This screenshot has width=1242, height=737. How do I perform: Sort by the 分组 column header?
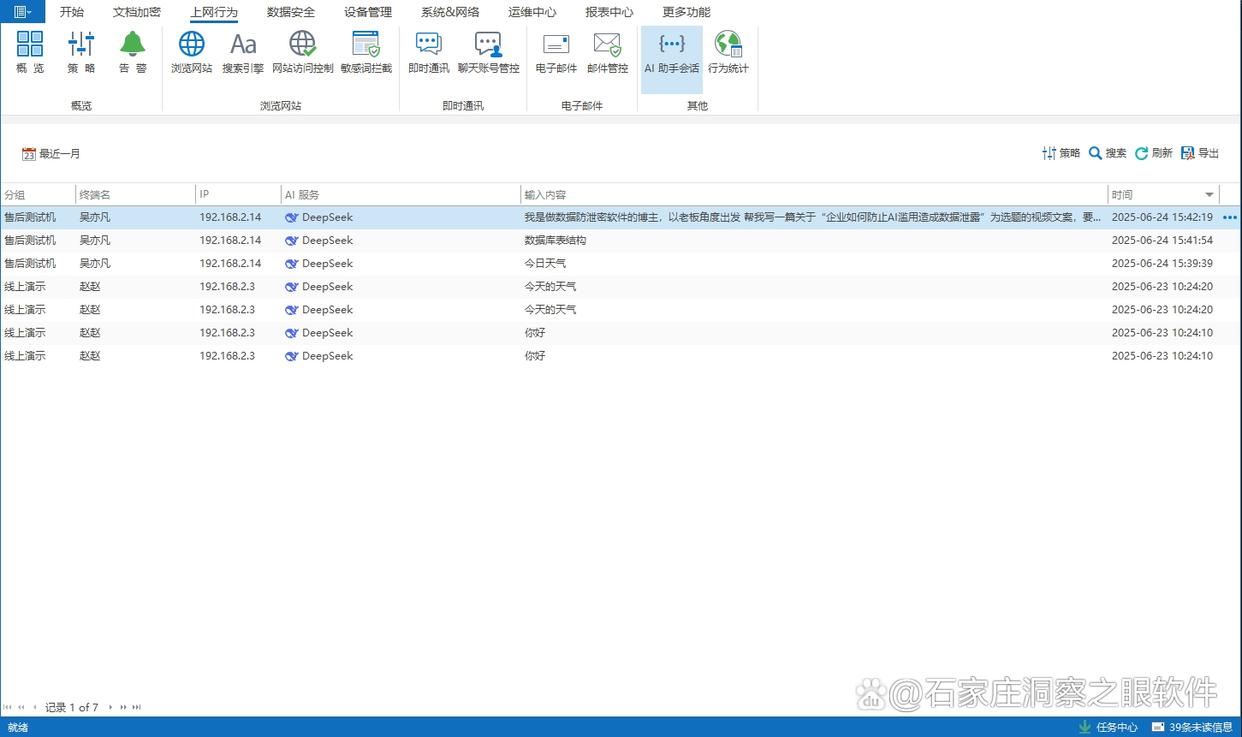tap(38, 195)
